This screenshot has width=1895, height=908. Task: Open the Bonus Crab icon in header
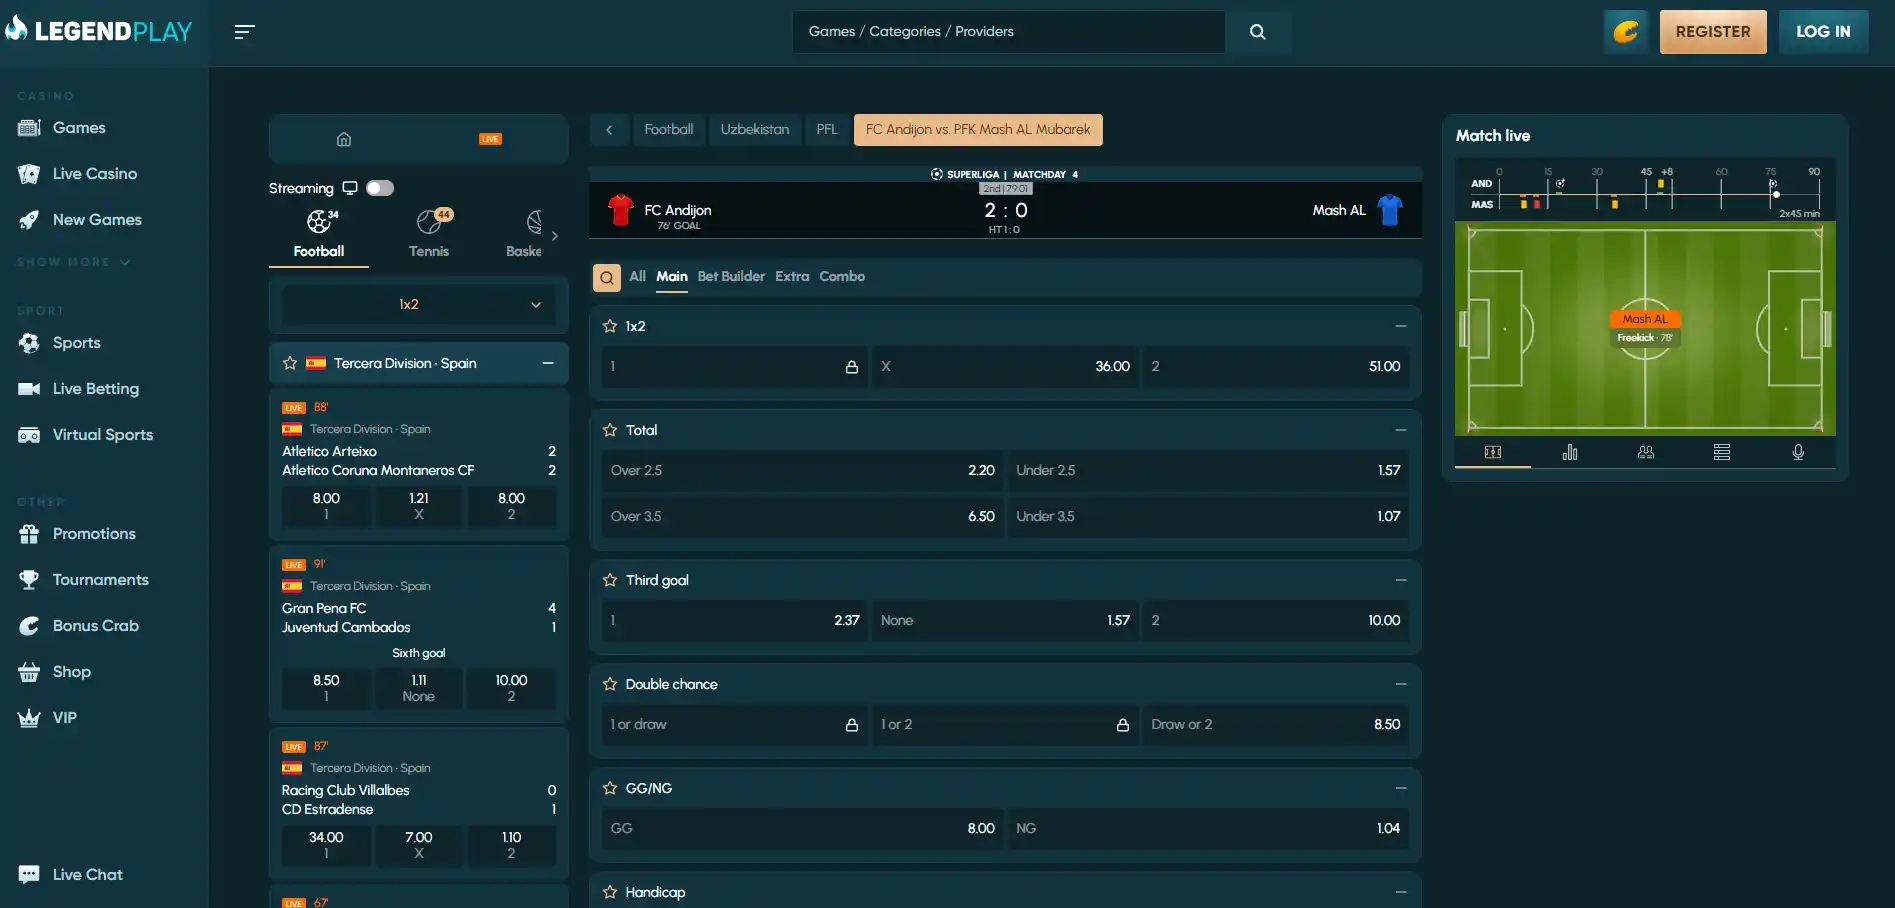[x=1626, y=32]
